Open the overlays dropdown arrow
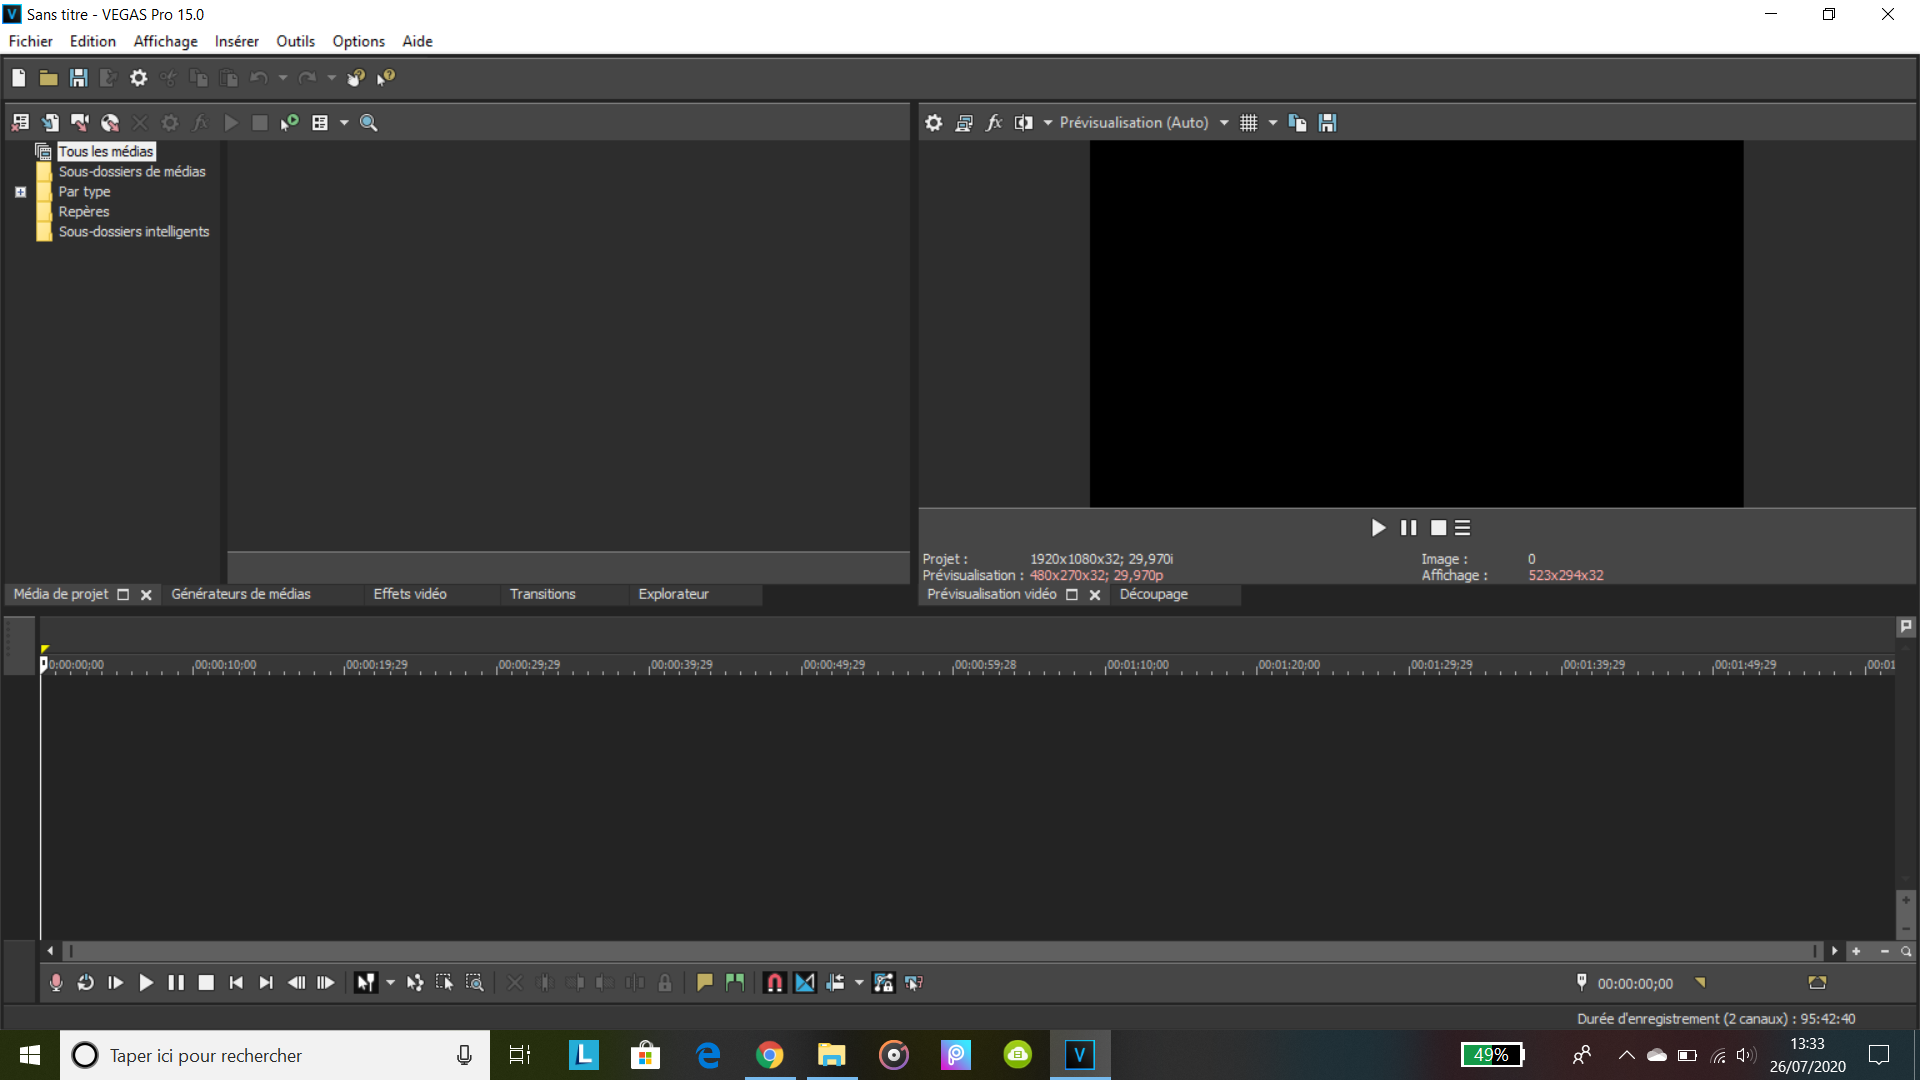The width and height of the screenshot is (1920, 1080). [x=1273, y=123]
